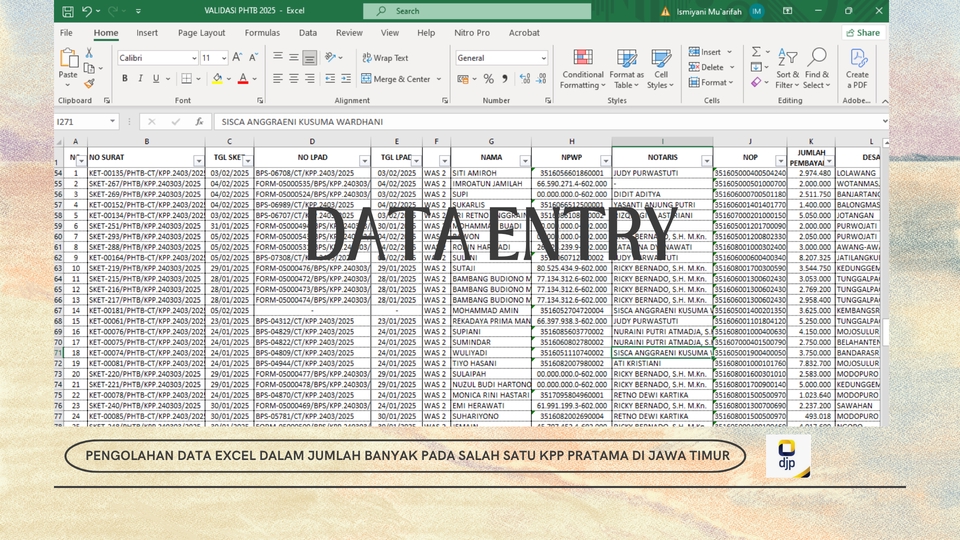Click Insert cells button
The image size is (960, 540).
coord(705,52)
